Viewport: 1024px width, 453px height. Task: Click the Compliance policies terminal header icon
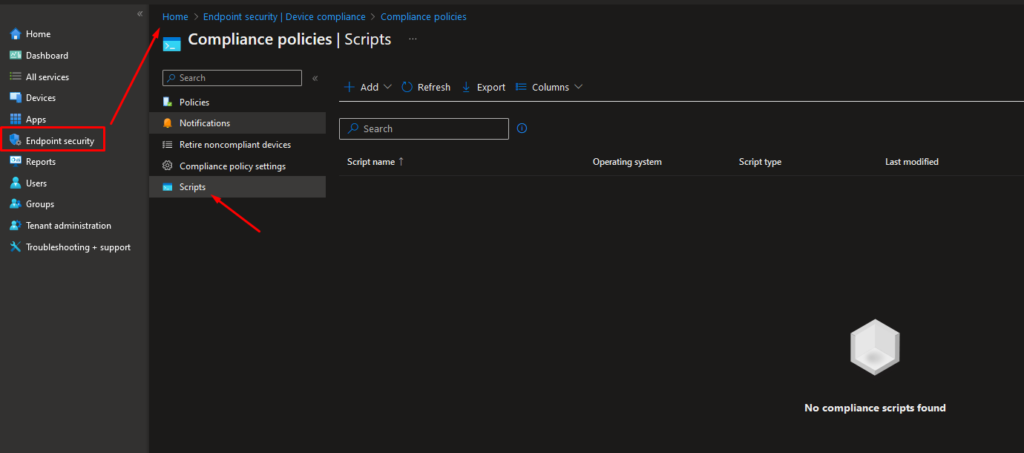(172, 44)
